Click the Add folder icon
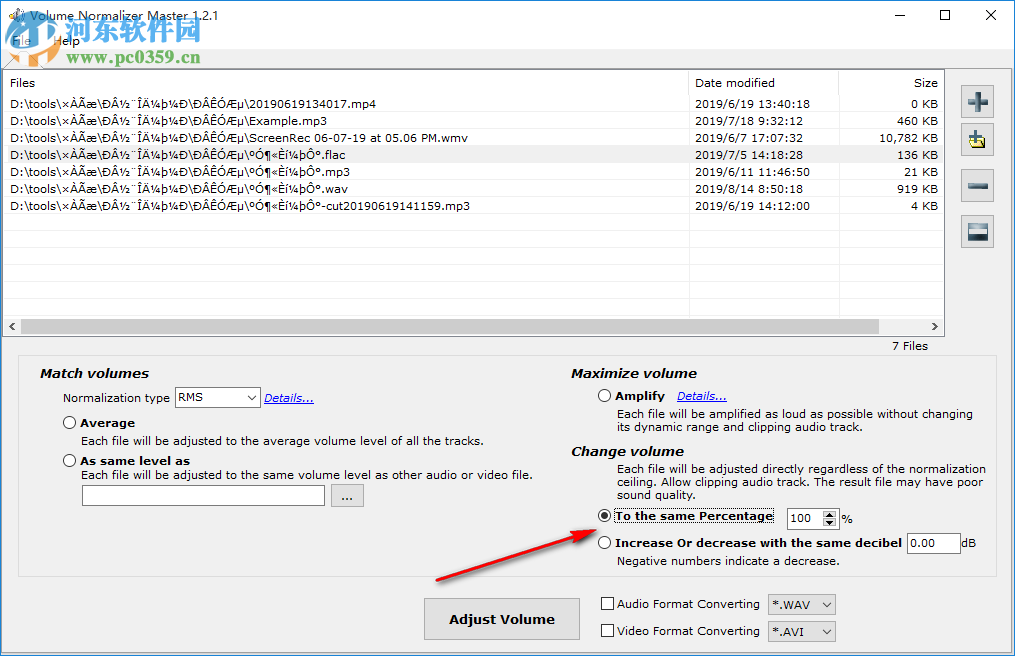 [x=977, y=139]
